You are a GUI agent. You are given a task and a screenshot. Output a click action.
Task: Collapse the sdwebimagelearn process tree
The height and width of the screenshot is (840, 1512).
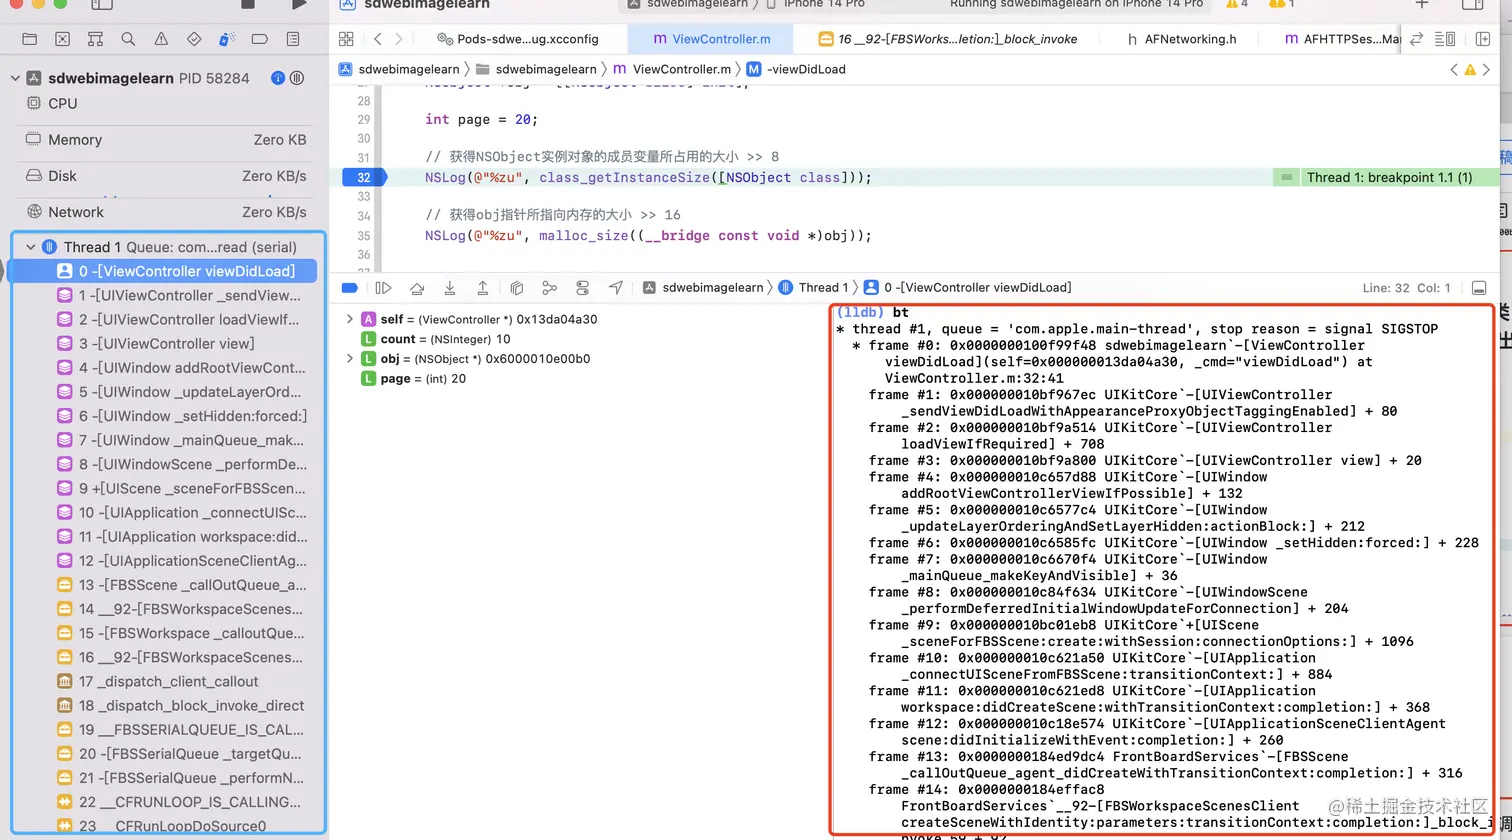point(14,78)
